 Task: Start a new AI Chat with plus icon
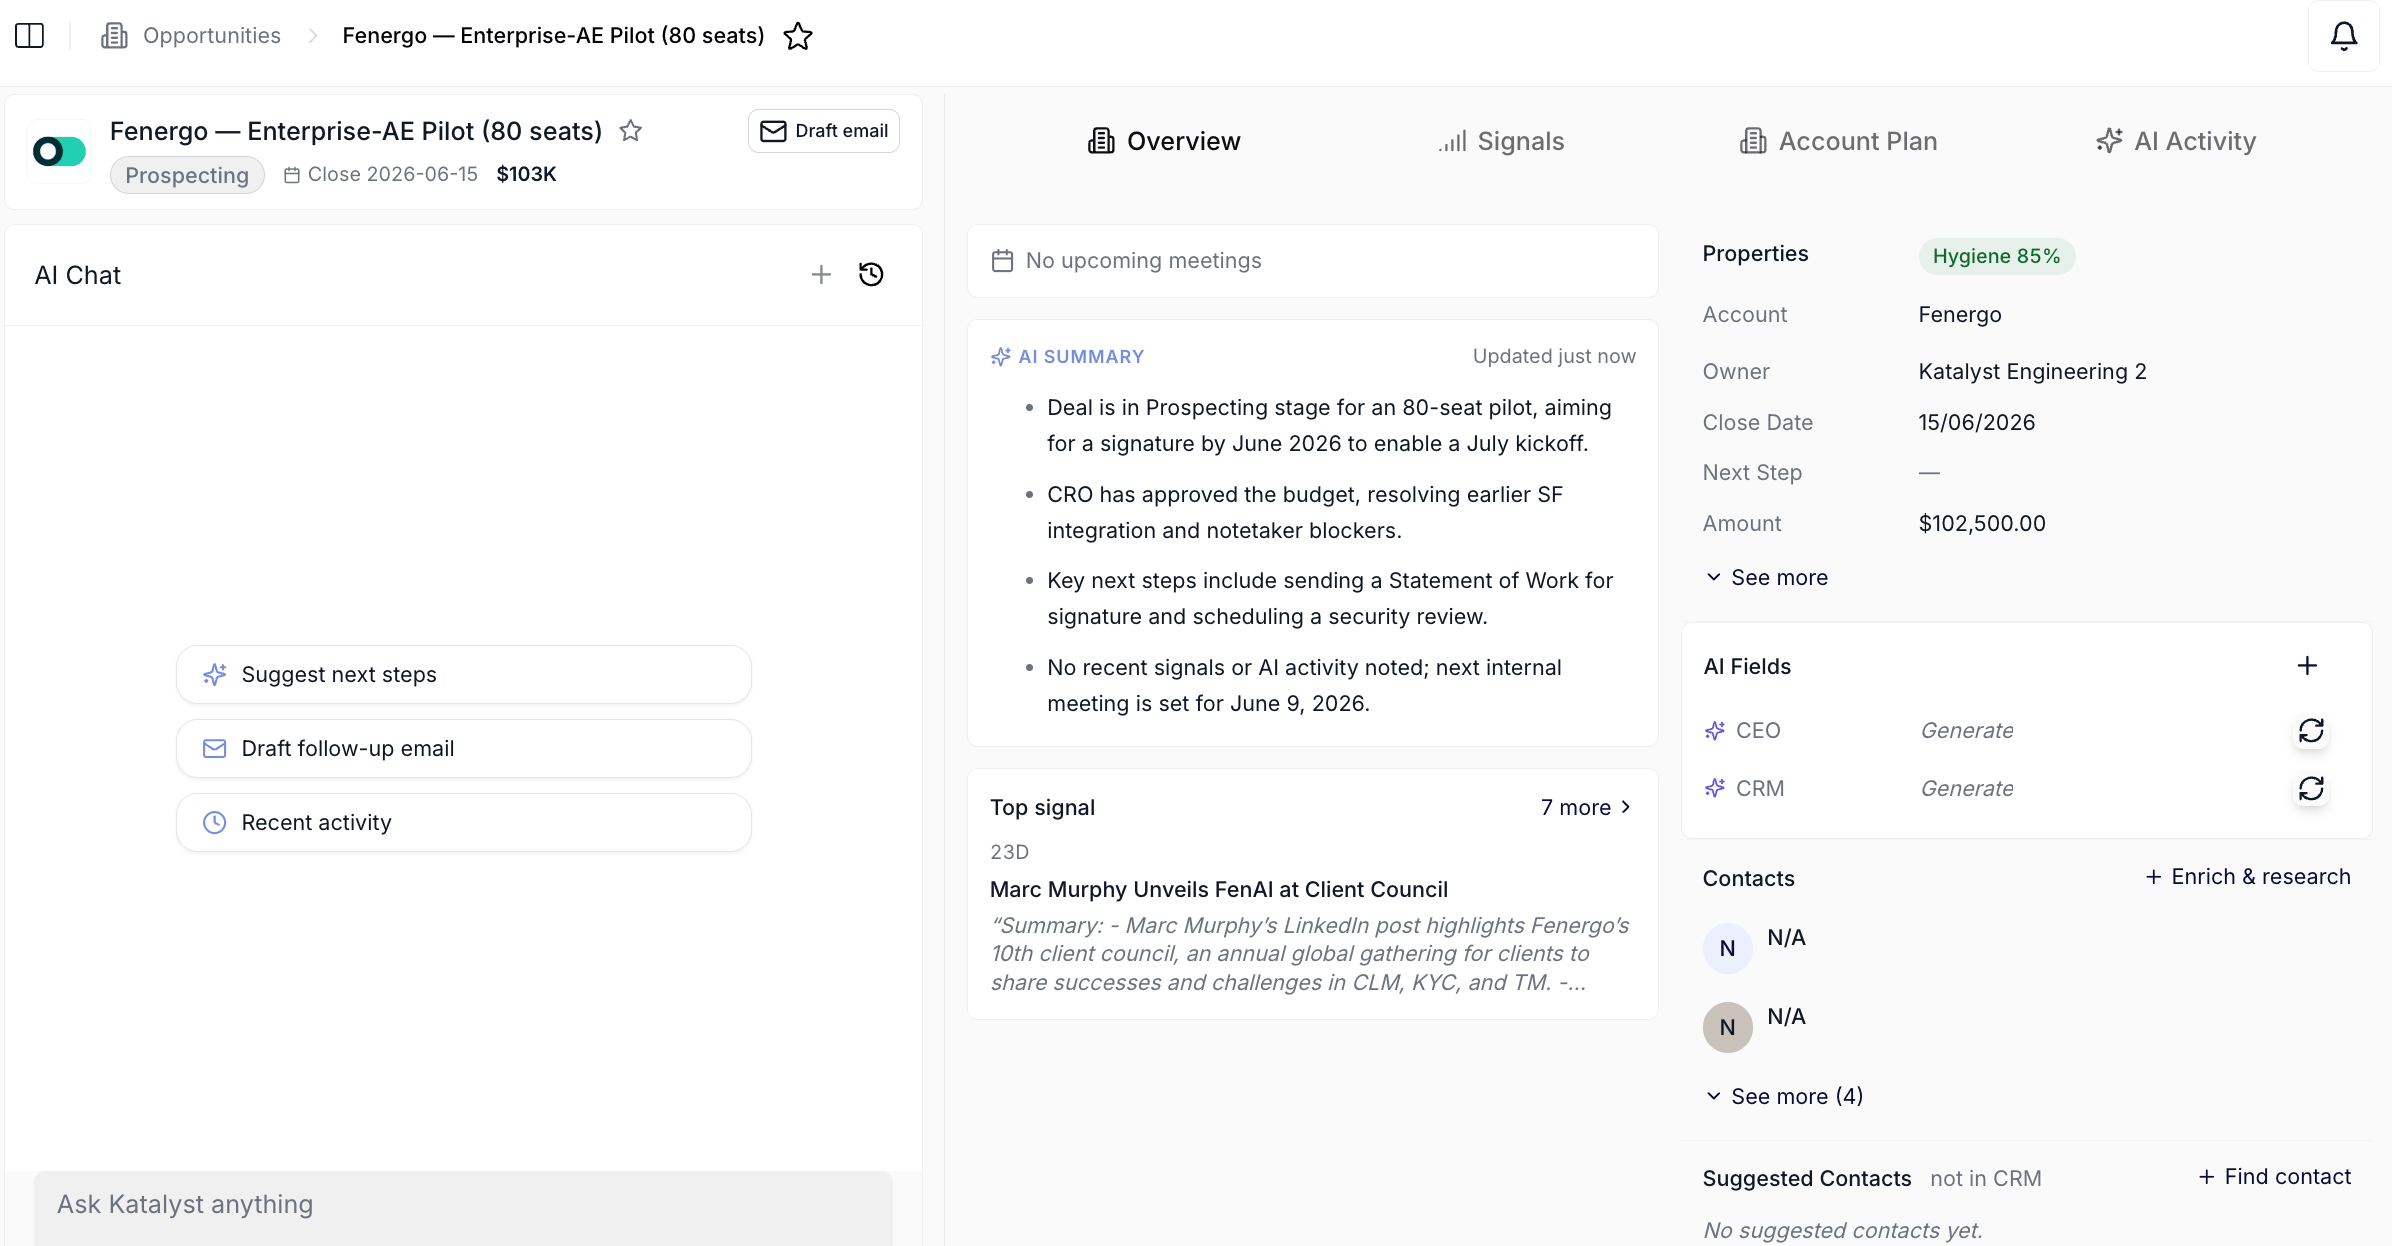click(821, 274)
